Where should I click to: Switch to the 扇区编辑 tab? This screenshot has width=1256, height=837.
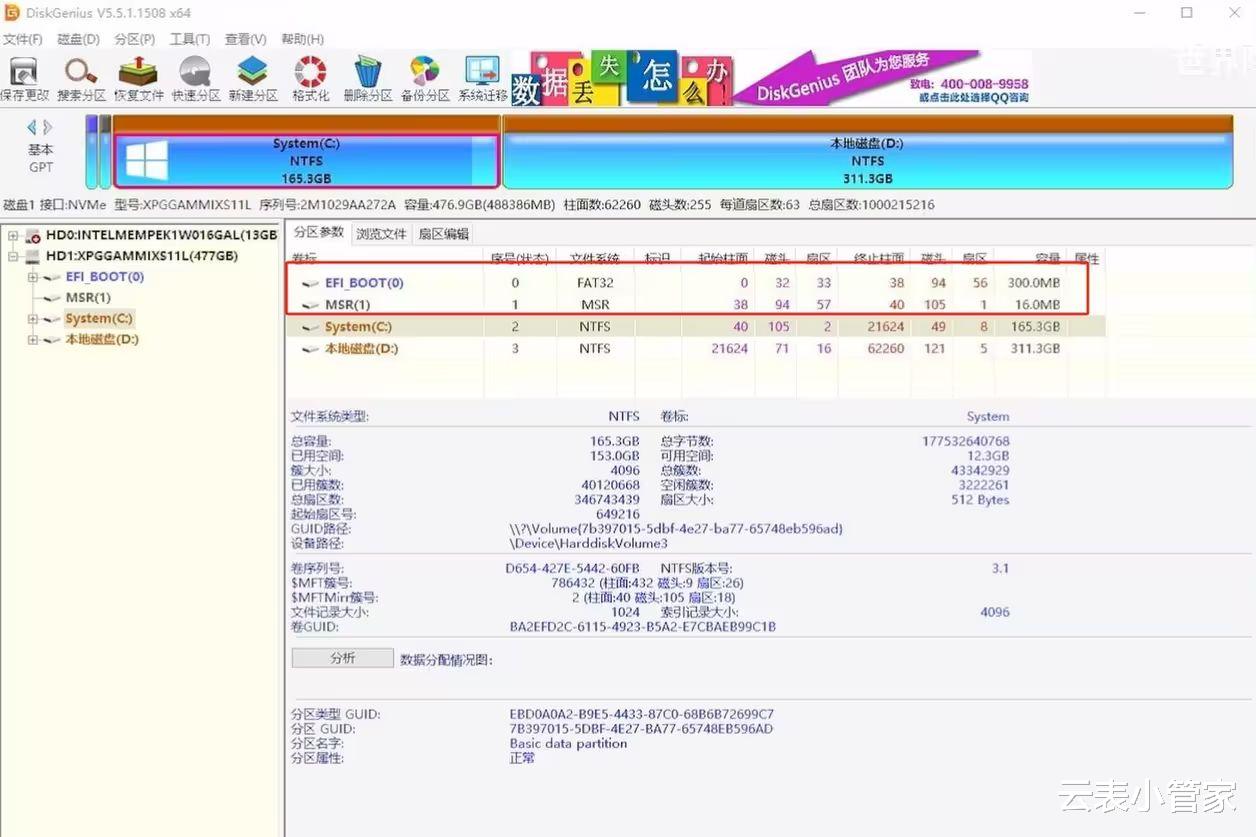(x=443, y=234)
